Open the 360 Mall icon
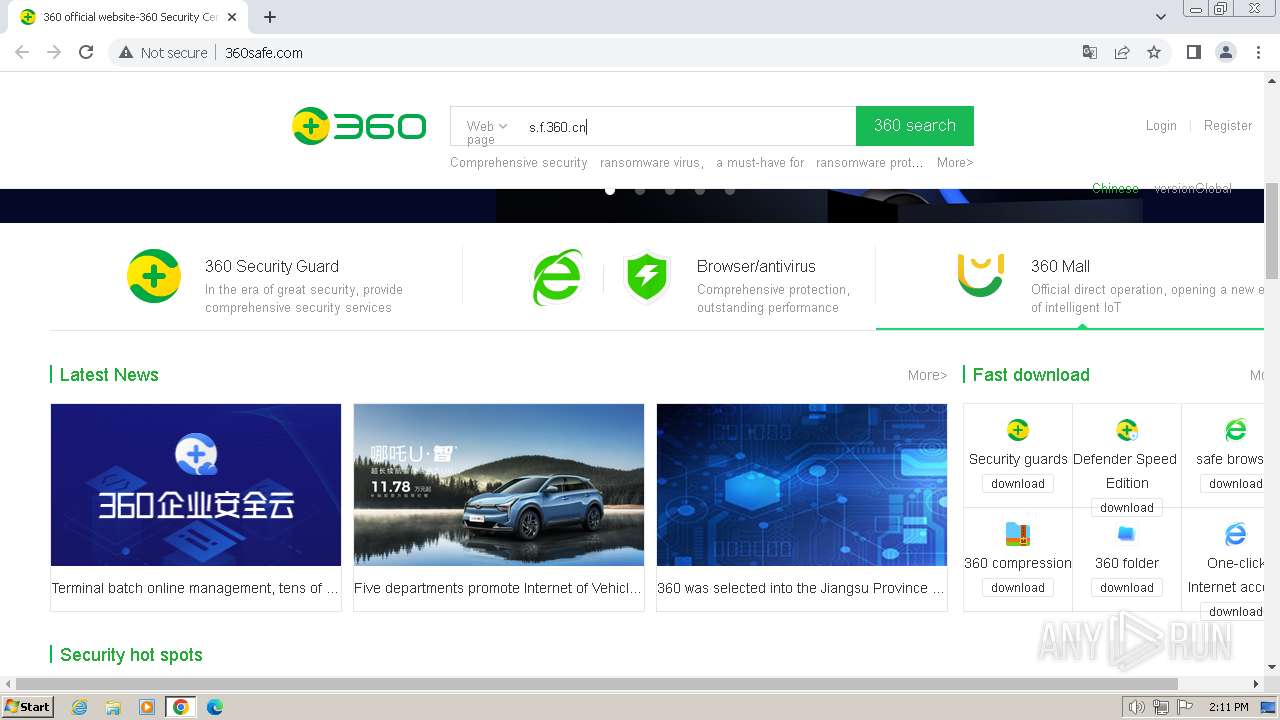 coord(980,276)
